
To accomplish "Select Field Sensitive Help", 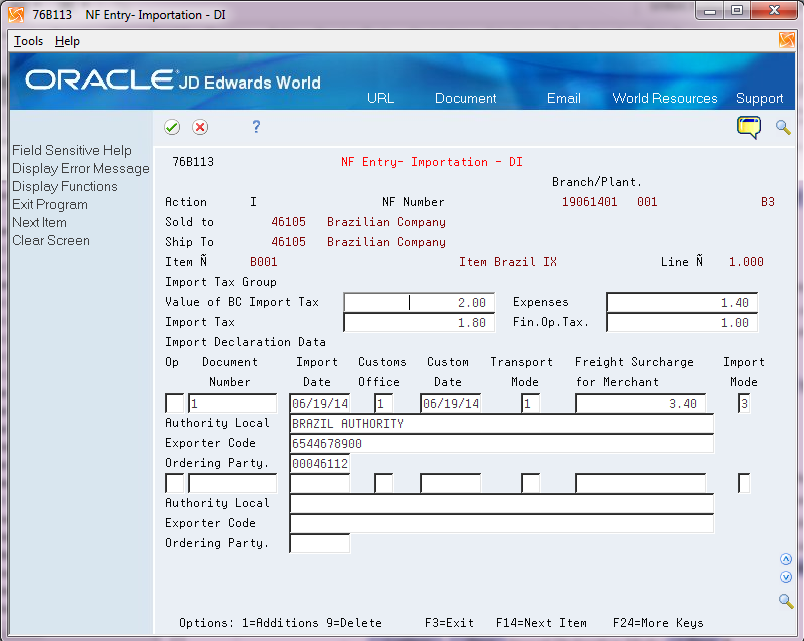I will 72,150.
